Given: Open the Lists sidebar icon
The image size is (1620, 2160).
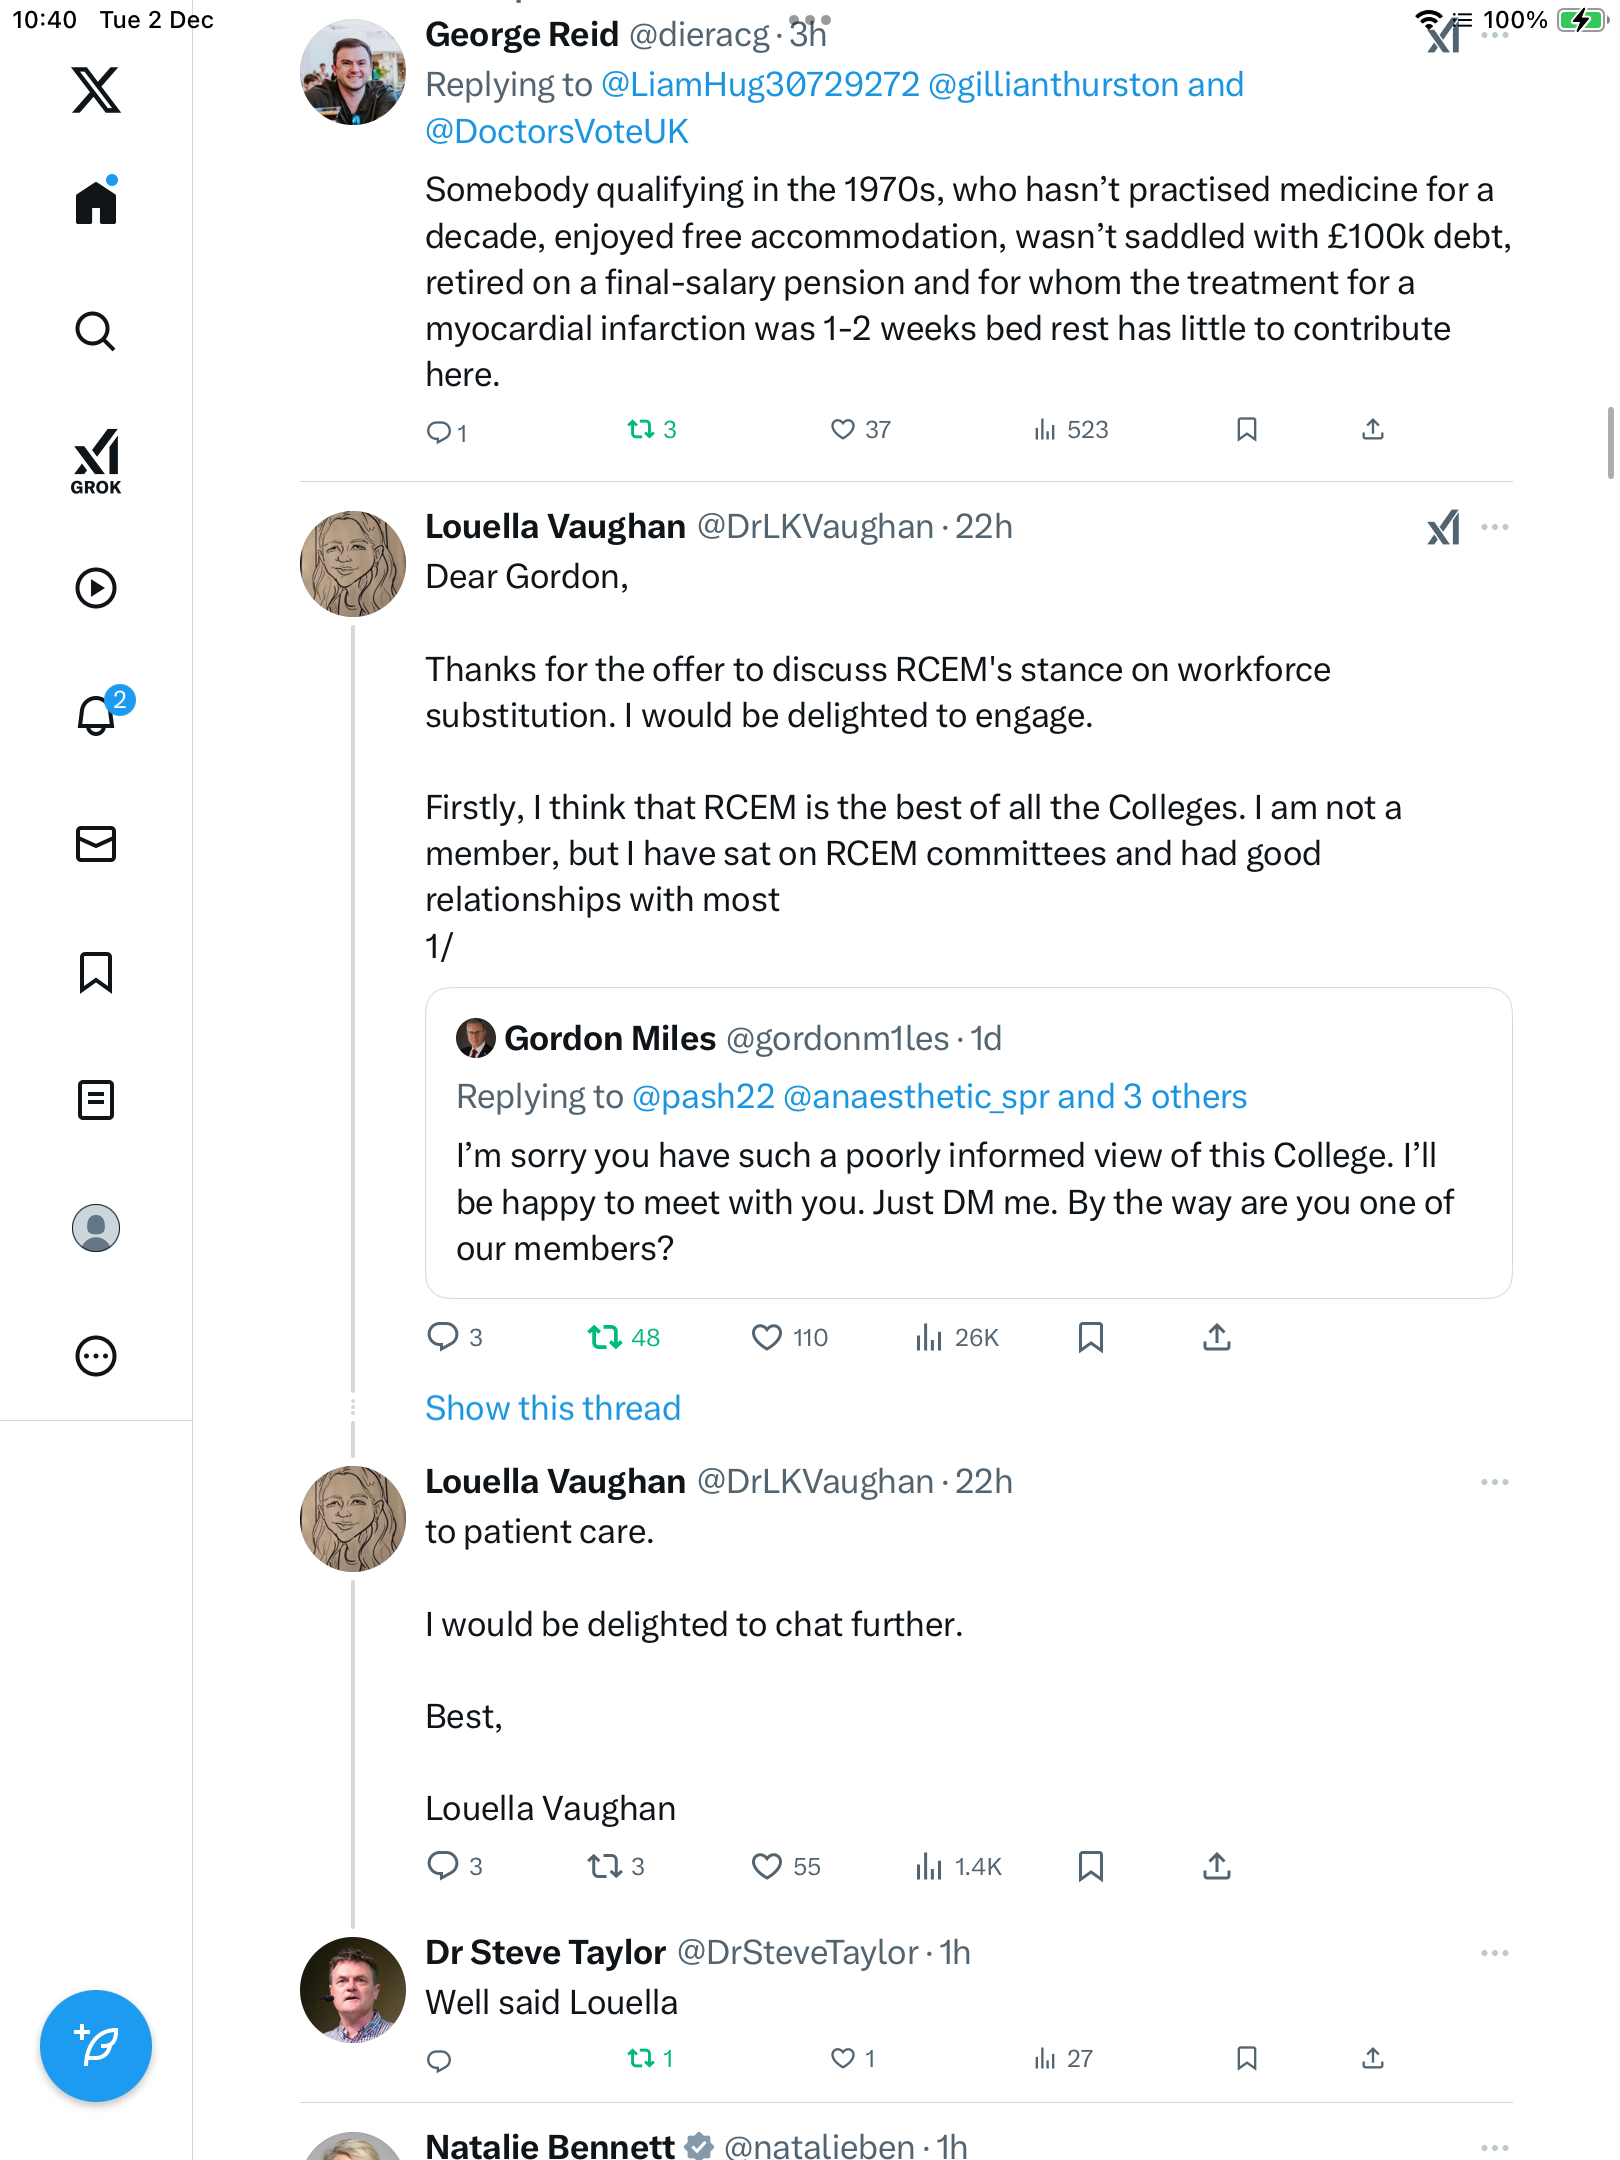Looking at the screenshot, I should [96, 1100].
